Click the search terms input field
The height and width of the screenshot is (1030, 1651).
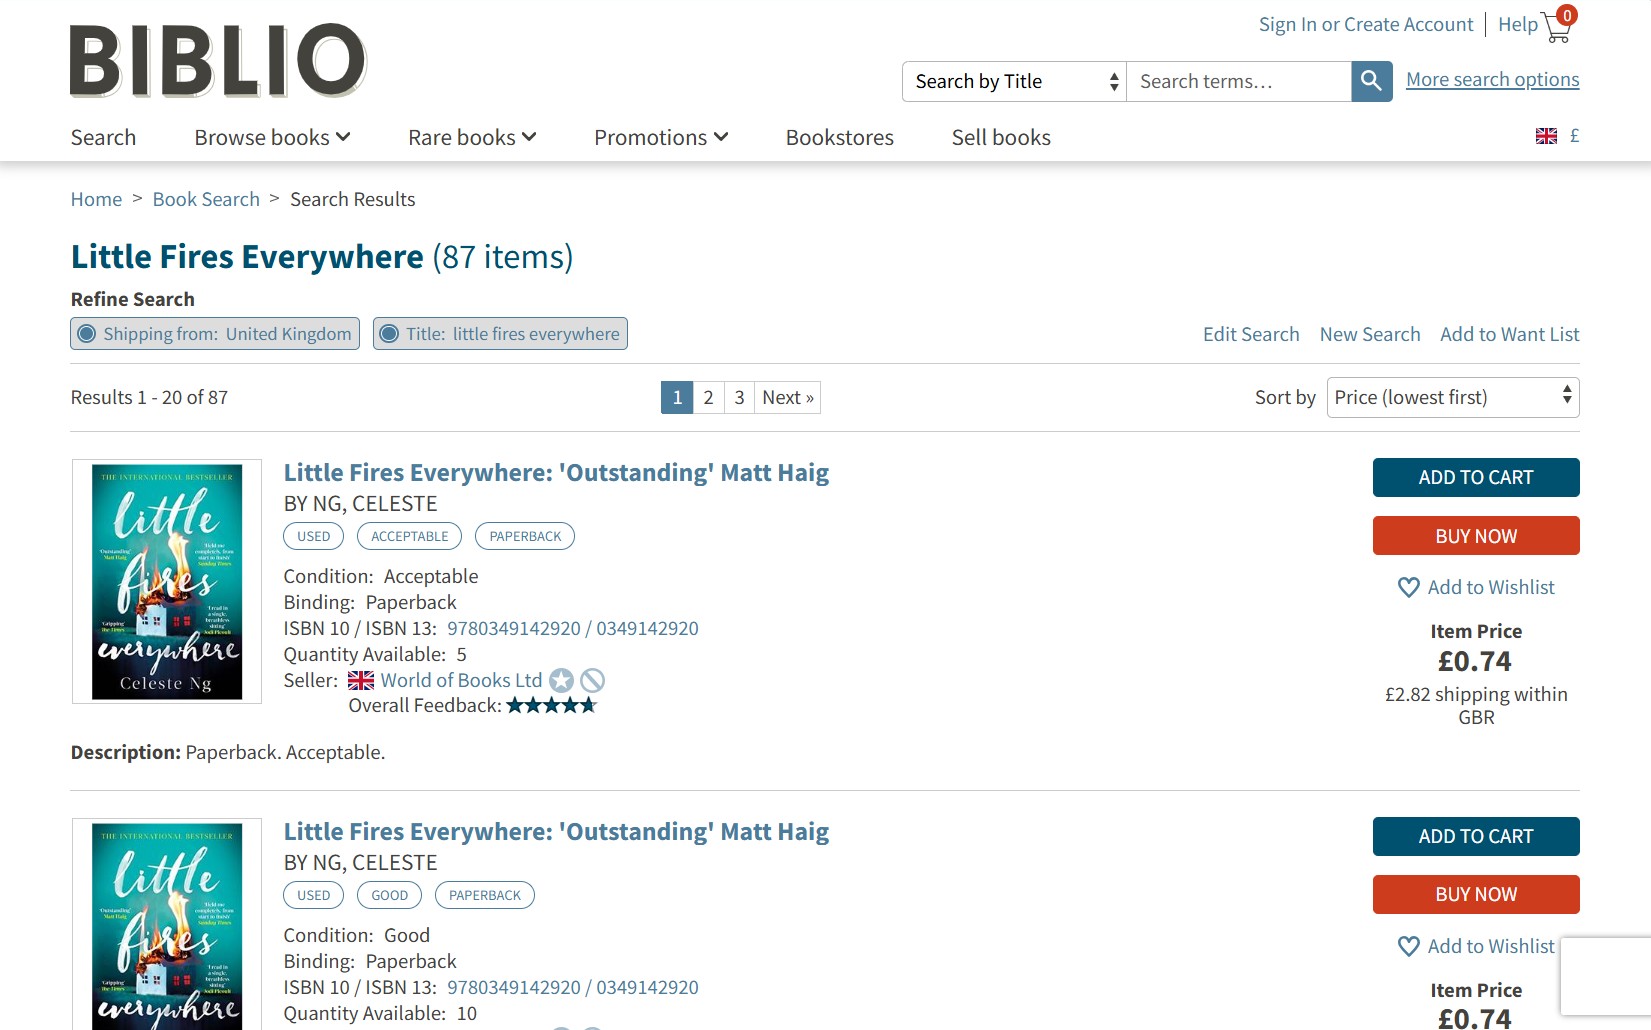pyautogui.click(x=1238, y=81)
